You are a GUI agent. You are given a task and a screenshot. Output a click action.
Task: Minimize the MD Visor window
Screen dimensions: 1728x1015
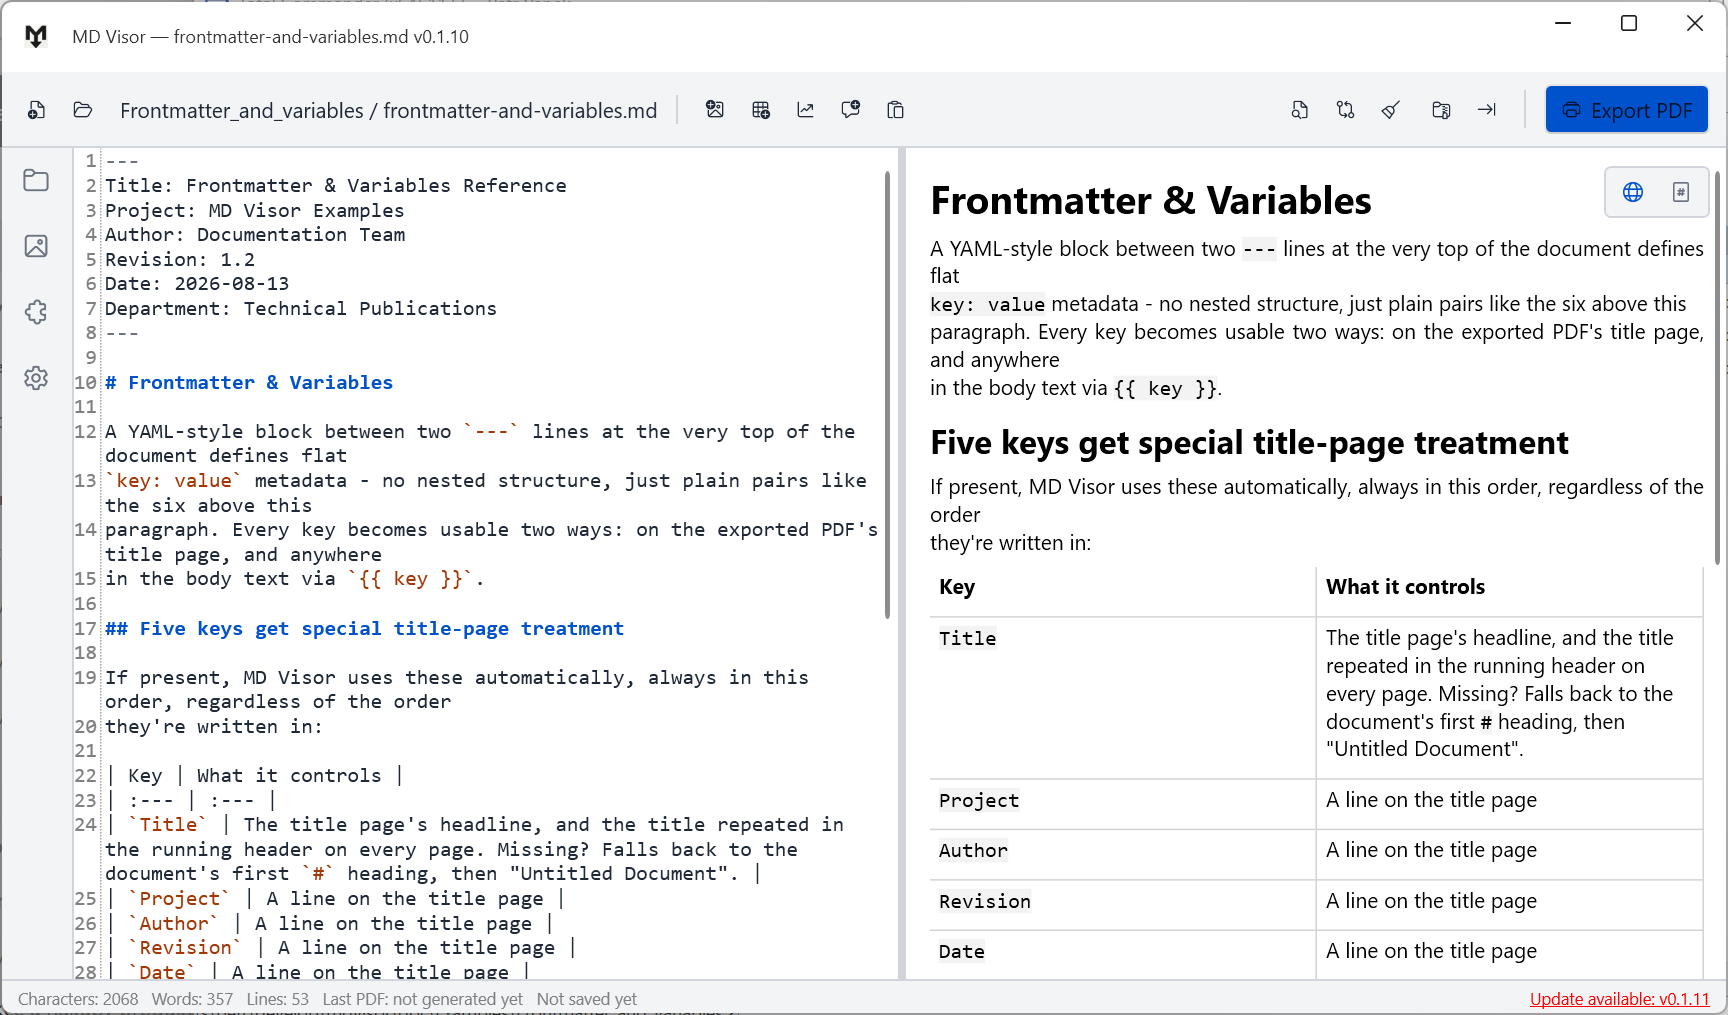(1564, 23)
